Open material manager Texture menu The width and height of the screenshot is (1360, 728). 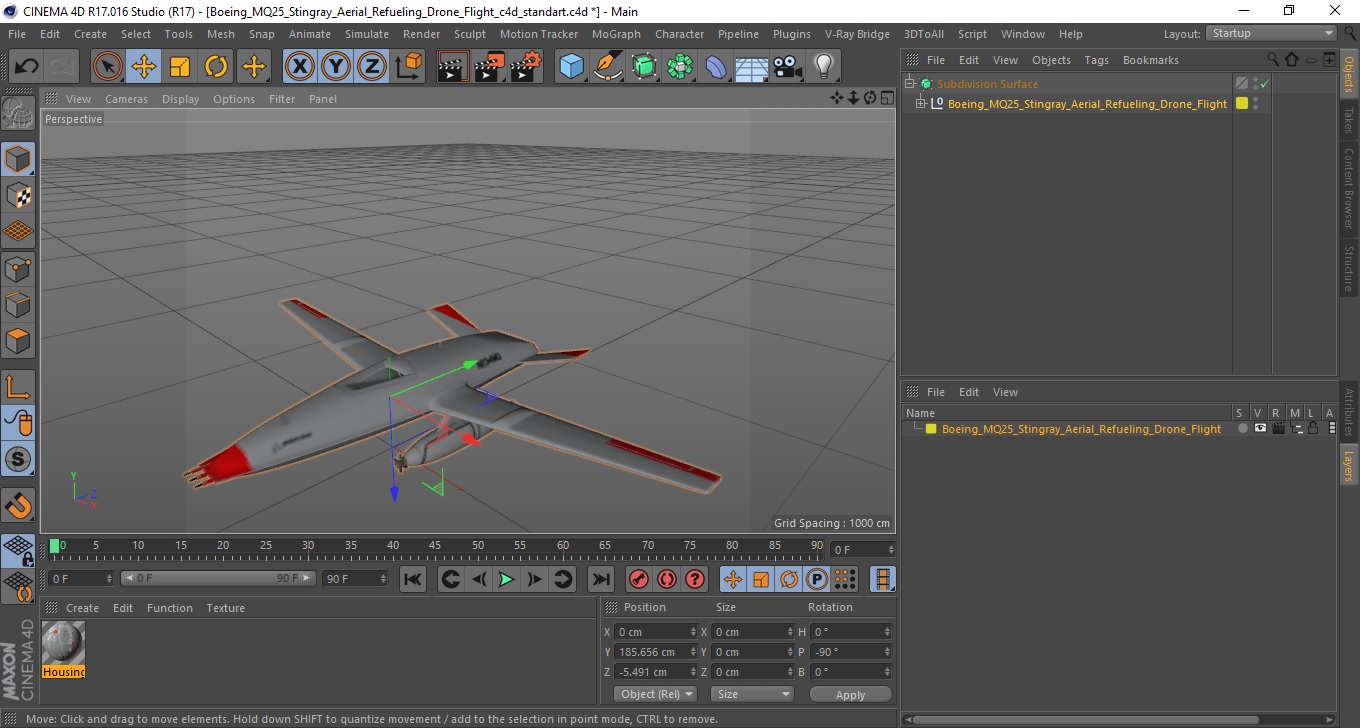pyautogui.click(x=225, y=608)
